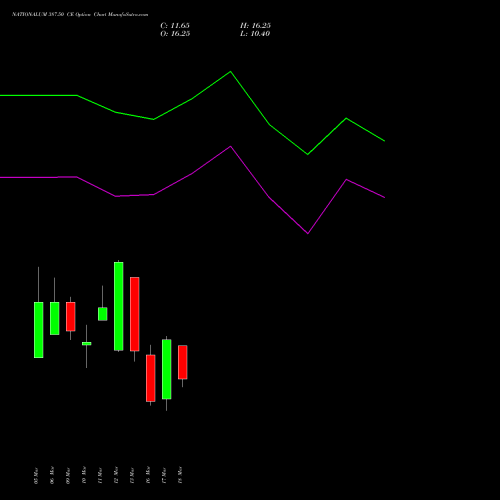The width and height of the screenshot is (500, 500).
Task: Select the tall green candle above 12 Mar
Action: pos(119,306)
